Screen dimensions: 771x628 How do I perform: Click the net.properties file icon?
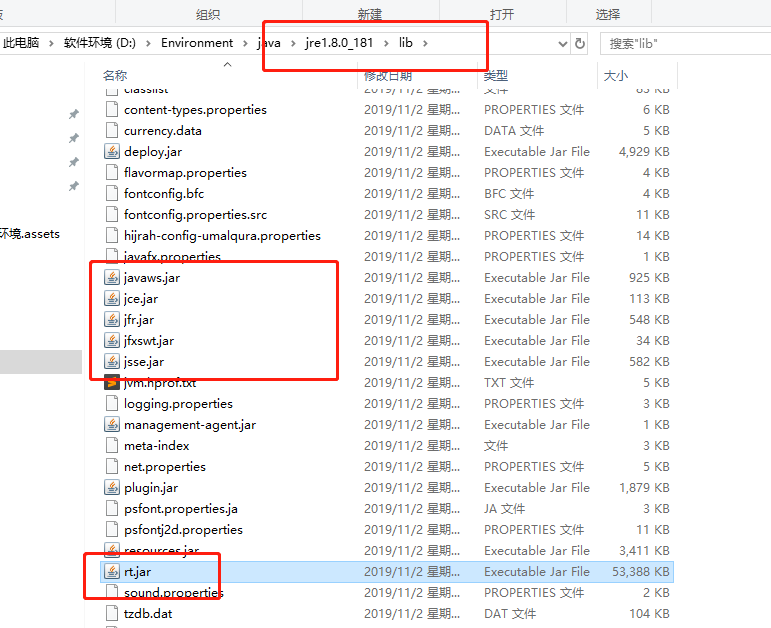112,466
